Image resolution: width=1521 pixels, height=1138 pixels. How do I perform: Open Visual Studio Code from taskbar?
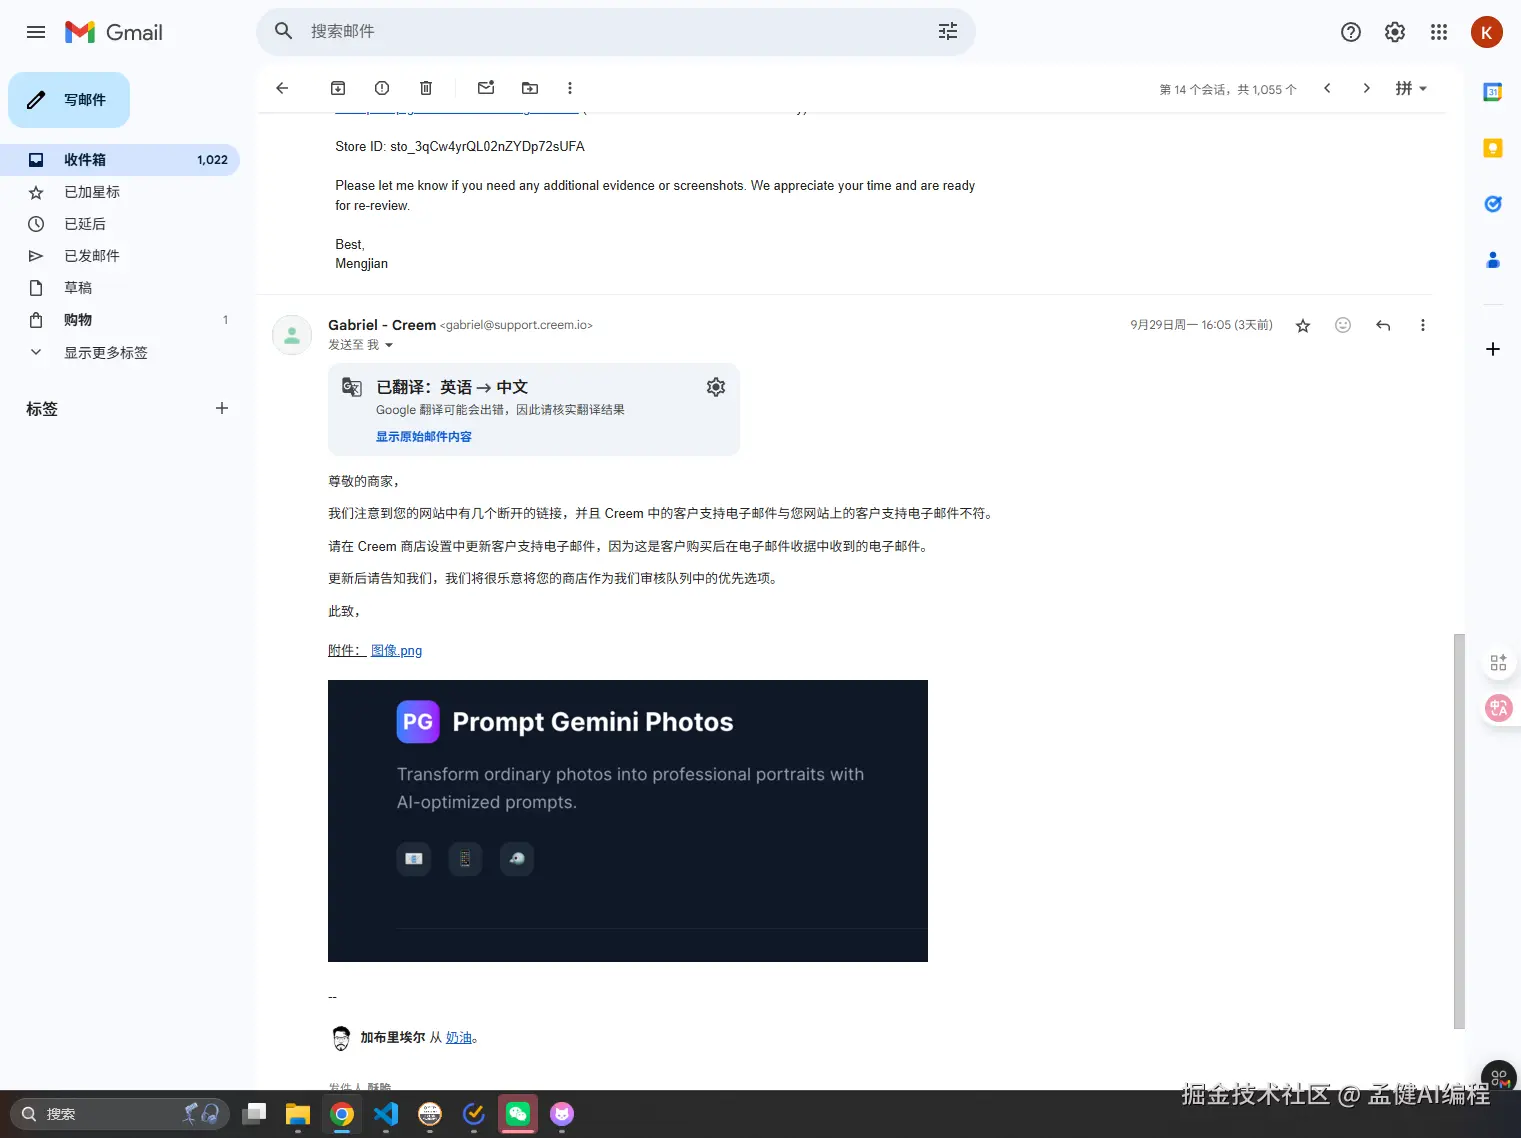pyautogui.click(x=386, y=1114)
